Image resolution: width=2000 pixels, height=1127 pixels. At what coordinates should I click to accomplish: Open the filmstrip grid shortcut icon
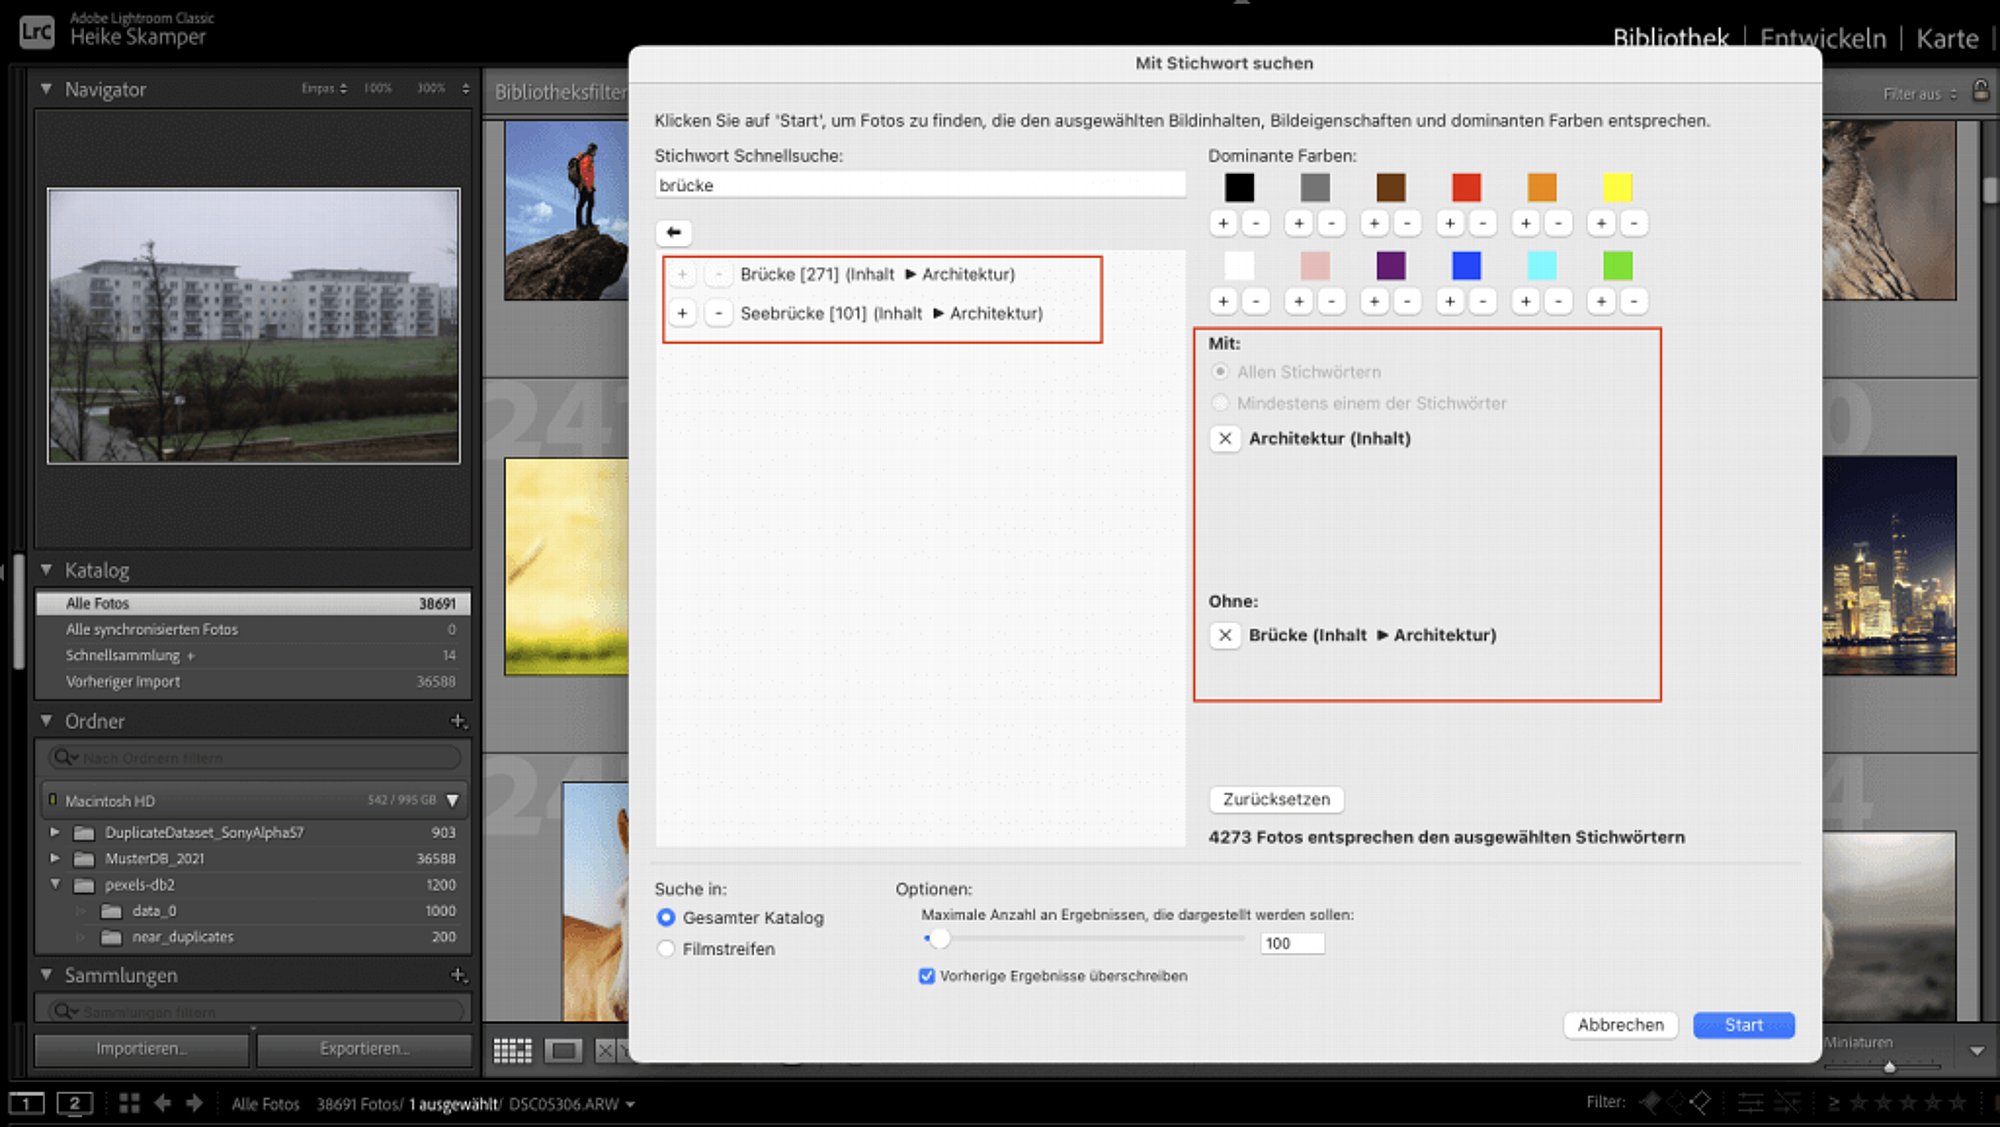click(129, 1103)
